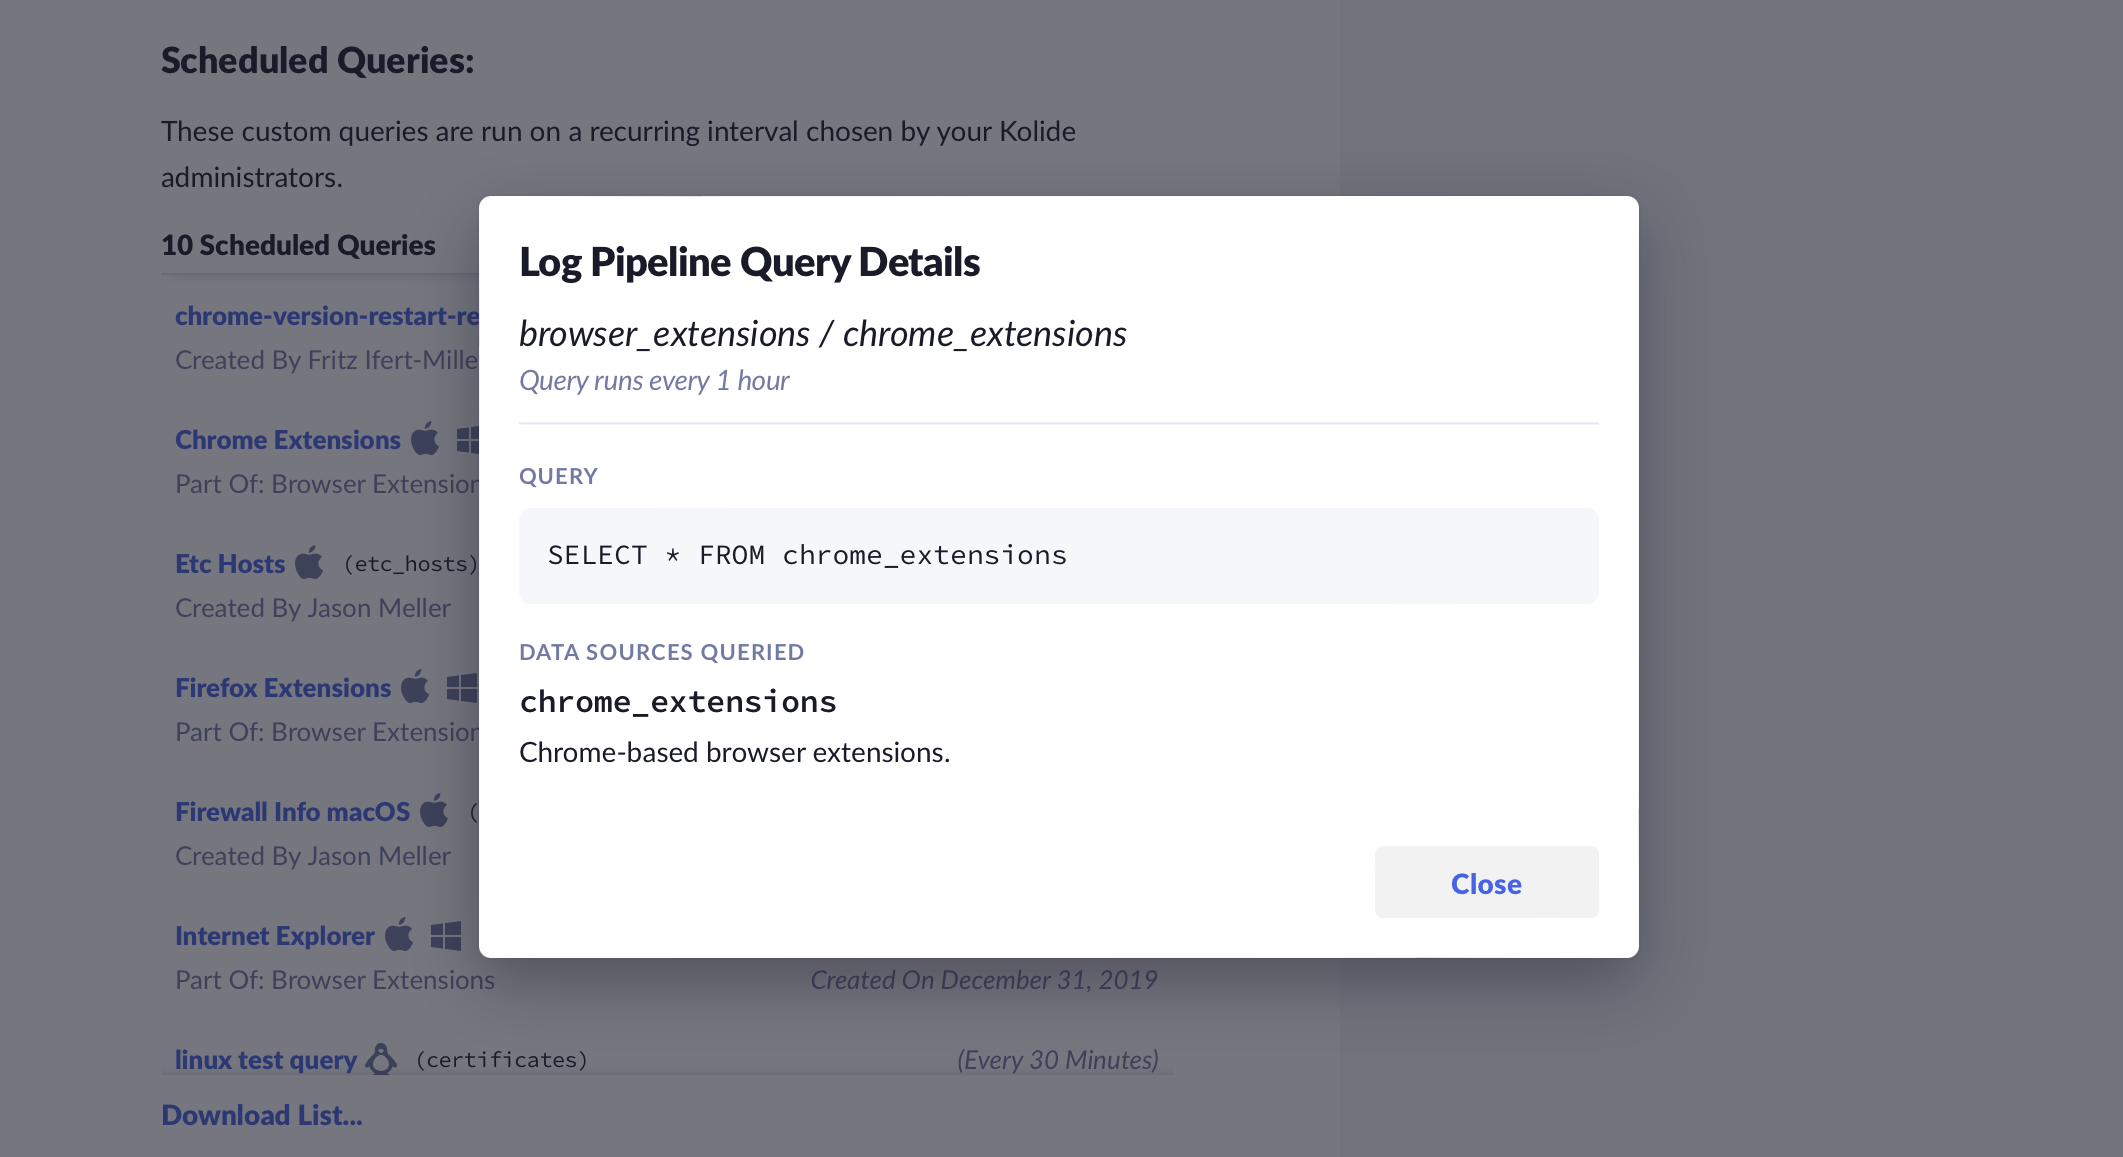The image size is (2123, 1157).
Task: Open the Etc Hosts scheduled query
Action: tap(230, 564)
